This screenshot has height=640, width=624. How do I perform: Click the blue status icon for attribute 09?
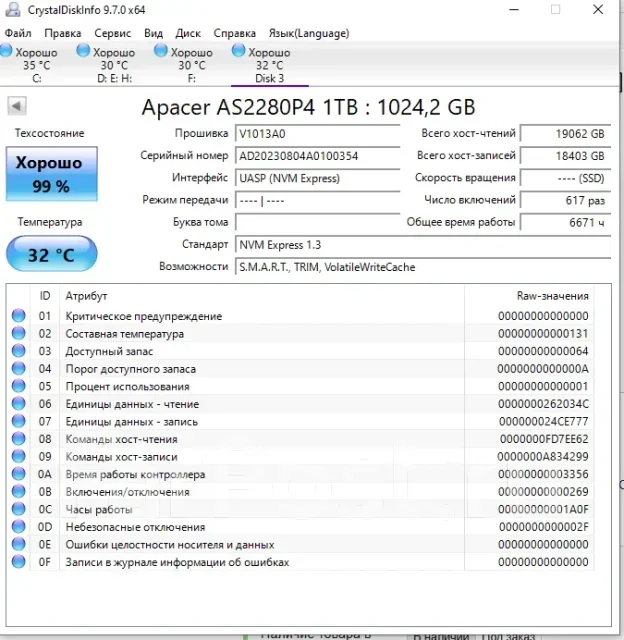[x=18, y=456]
